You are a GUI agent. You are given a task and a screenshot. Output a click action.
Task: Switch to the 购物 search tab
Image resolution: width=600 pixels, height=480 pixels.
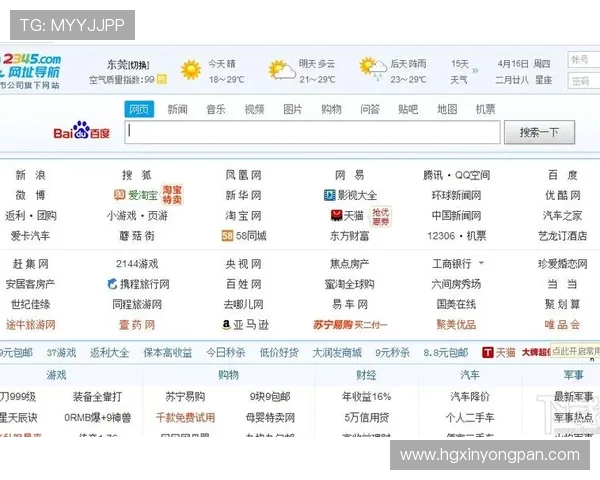coord(331,109)
